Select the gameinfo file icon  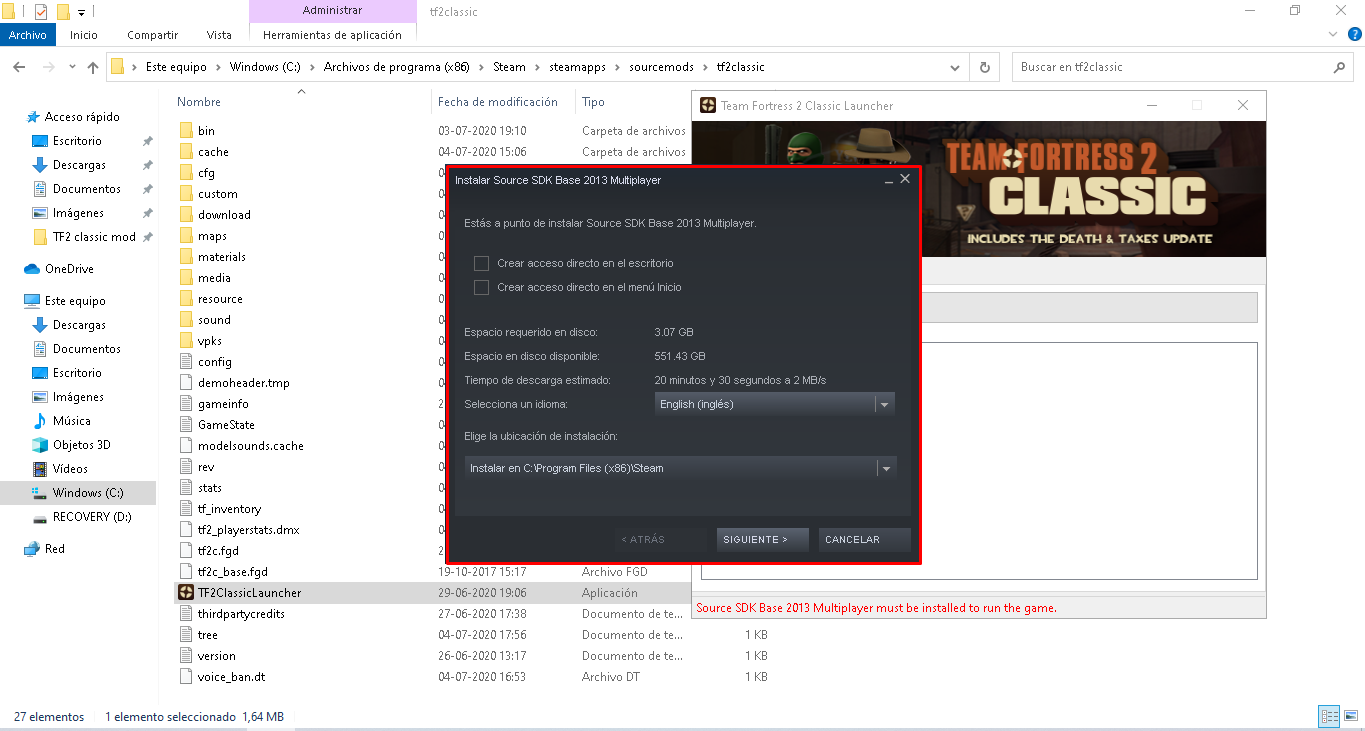[x=185, y=404]
